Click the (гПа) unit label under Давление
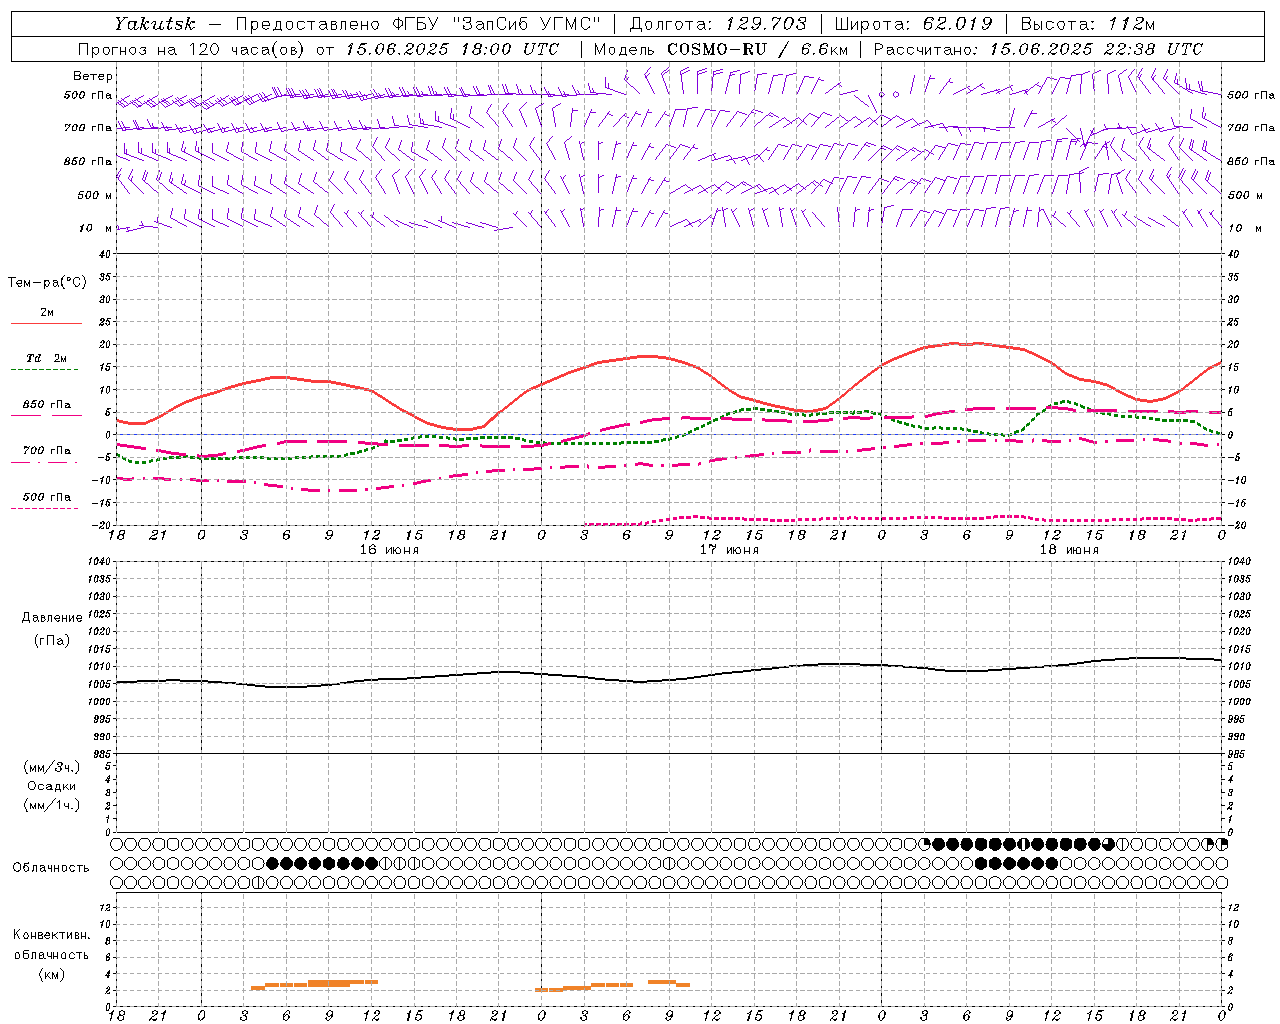This screenshot has width=1280, height=1024. pos(52,640)
